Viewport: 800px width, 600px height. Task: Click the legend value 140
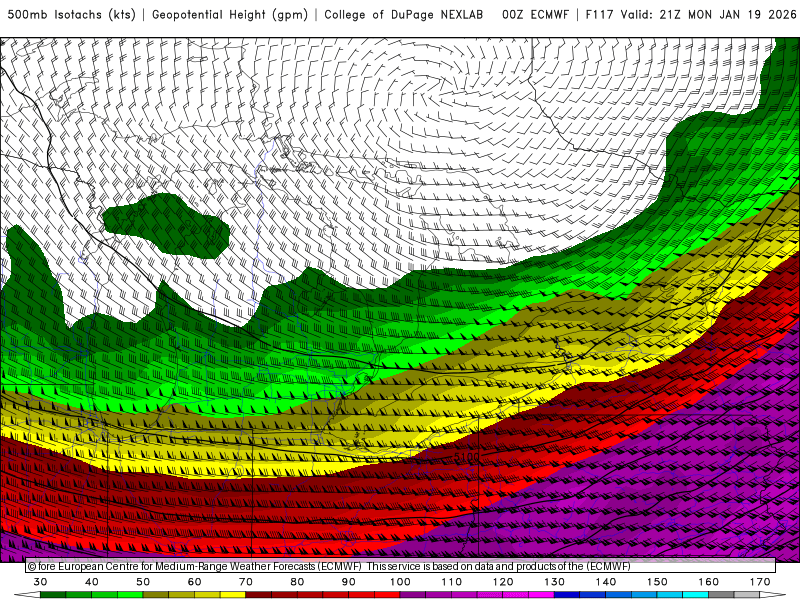606,582
